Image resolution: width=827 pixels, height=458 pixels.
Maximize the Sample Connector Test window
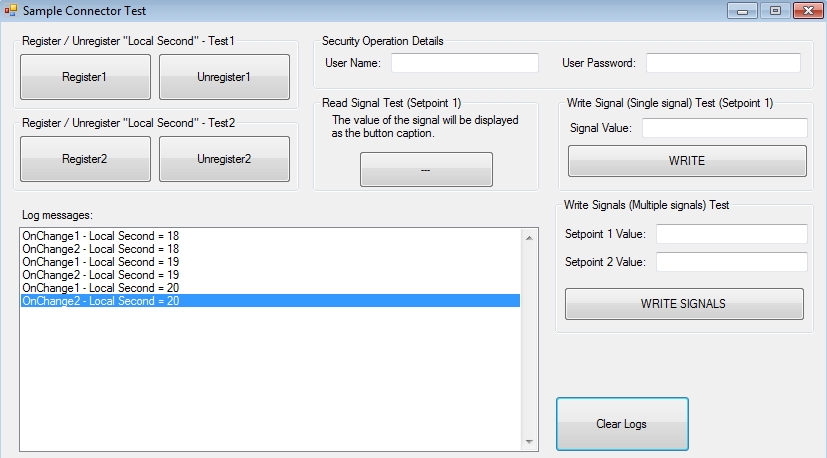pos(775,11)
